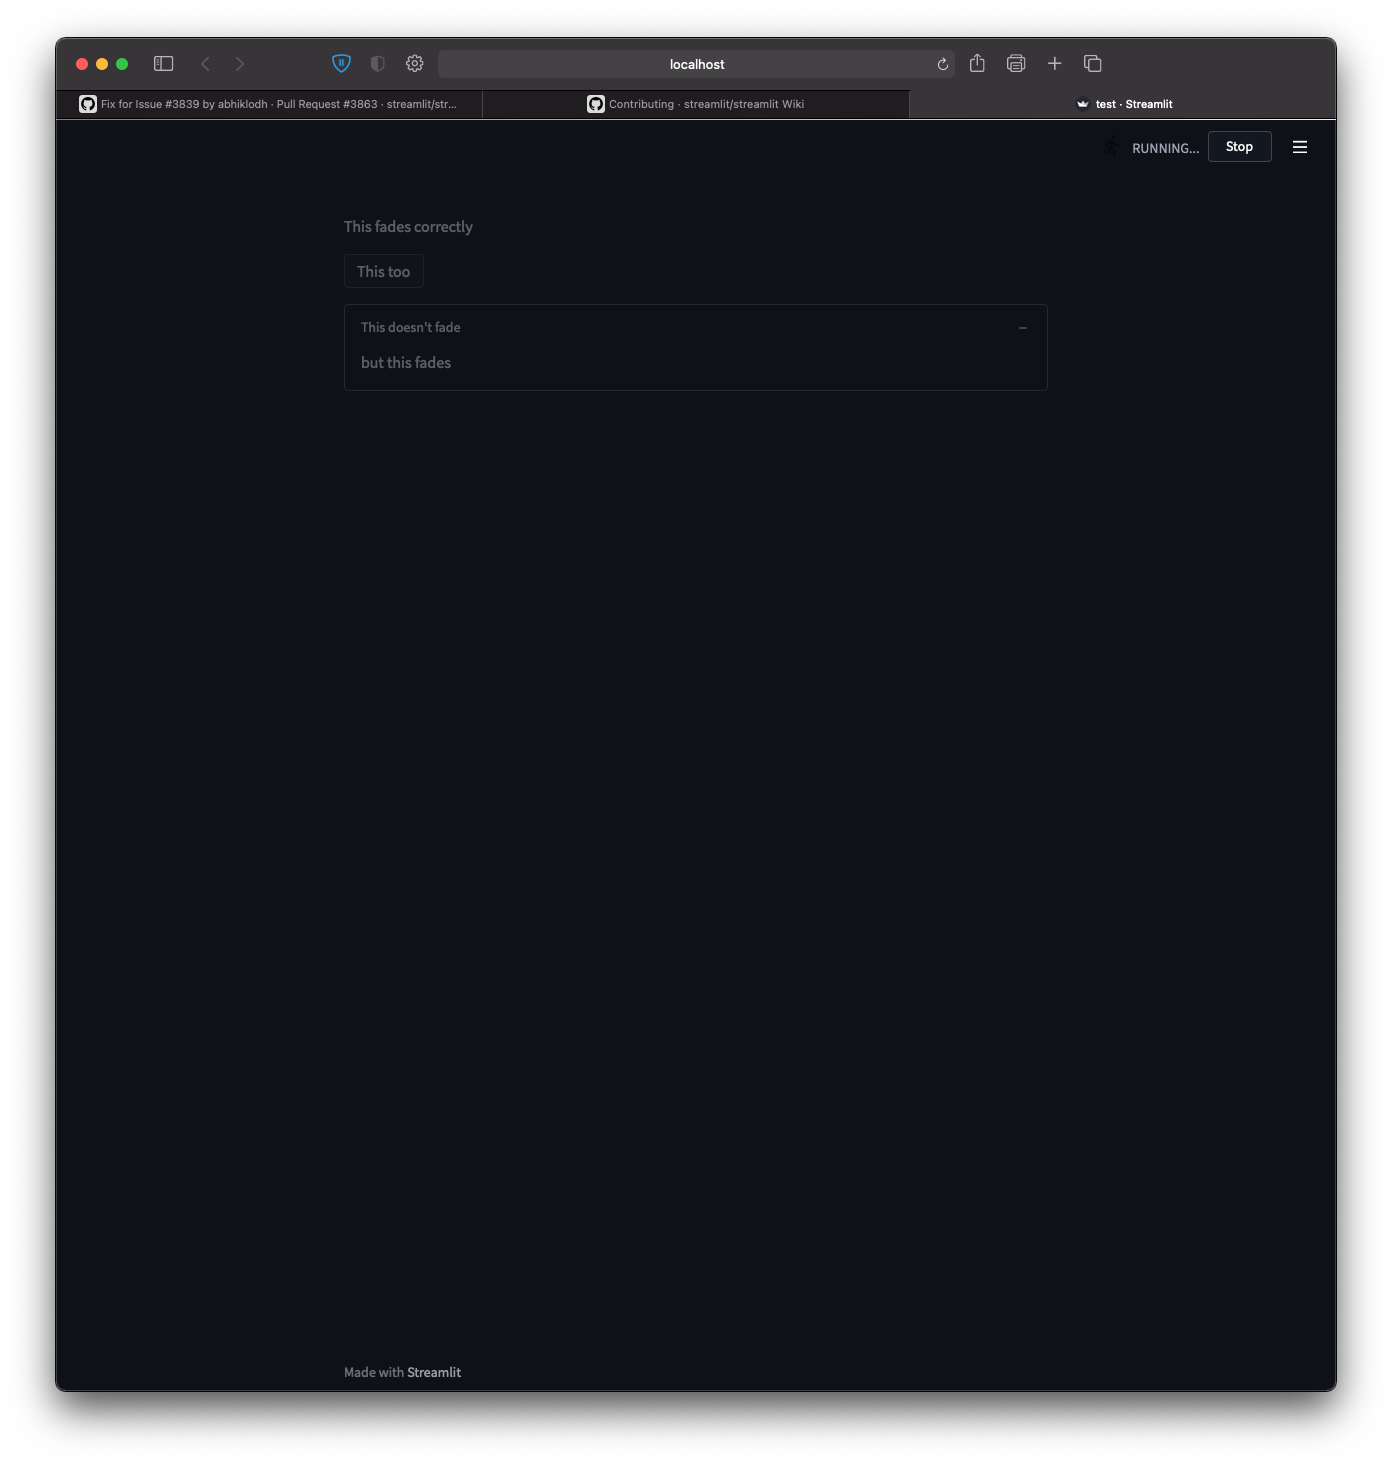Open Safari settings with the gear icon
This screenshot has width=1392, height=1465.
(x=414, y=63)
